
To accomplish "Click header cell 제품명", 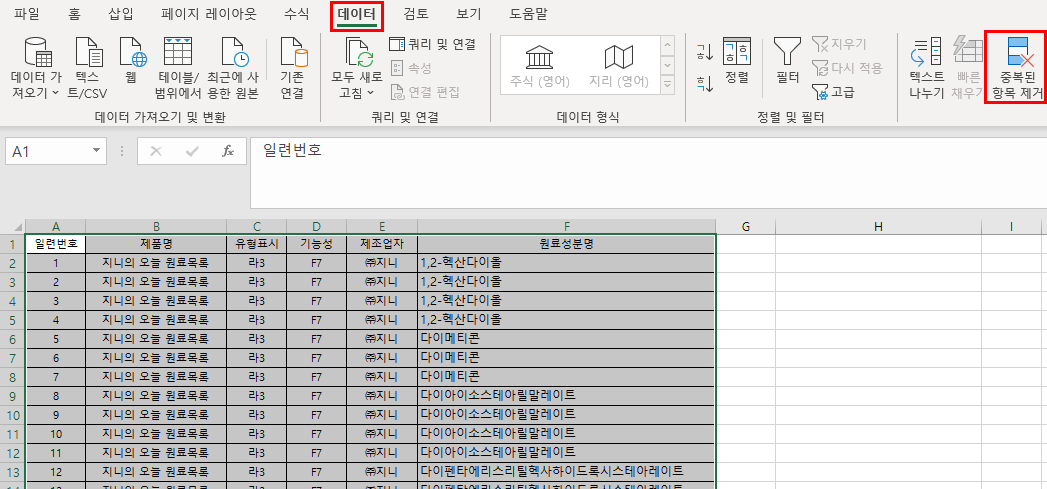I will point(156,244).
